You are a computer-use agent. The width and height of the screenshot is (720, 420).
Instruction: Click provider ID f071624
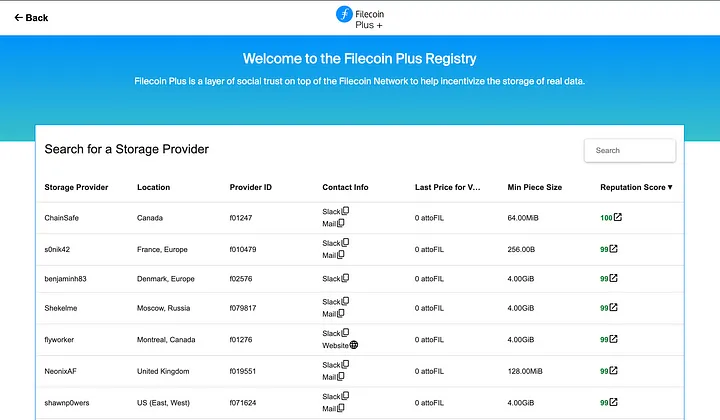(243, 403)
